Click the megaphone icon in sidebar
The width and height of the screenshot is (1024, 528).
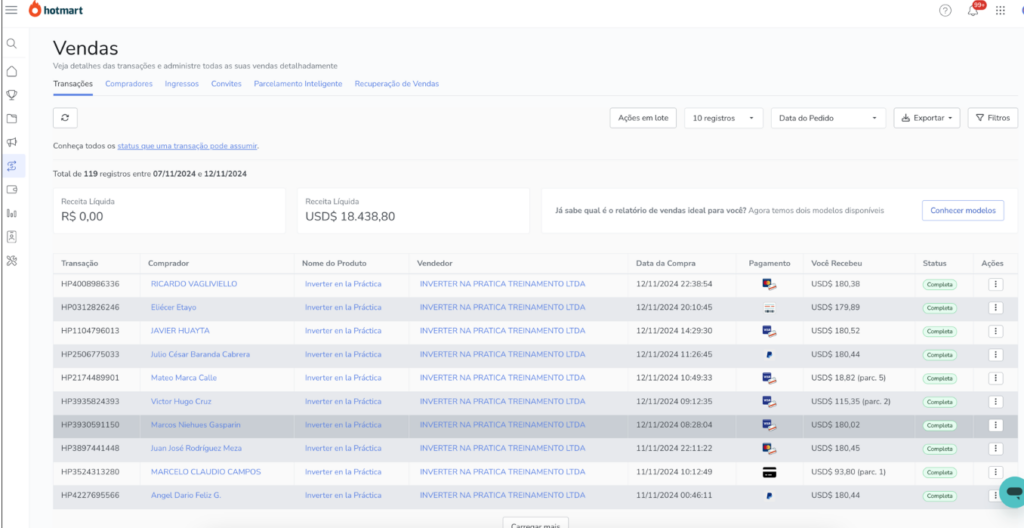(x=12, y=142)
